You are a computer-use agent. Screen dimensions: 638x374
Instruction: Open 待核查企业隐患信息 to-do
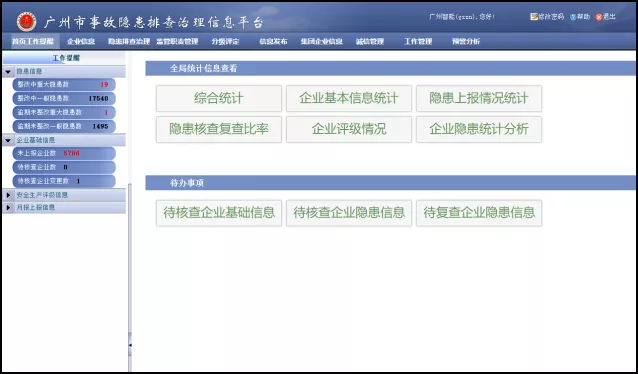(349, 213)
